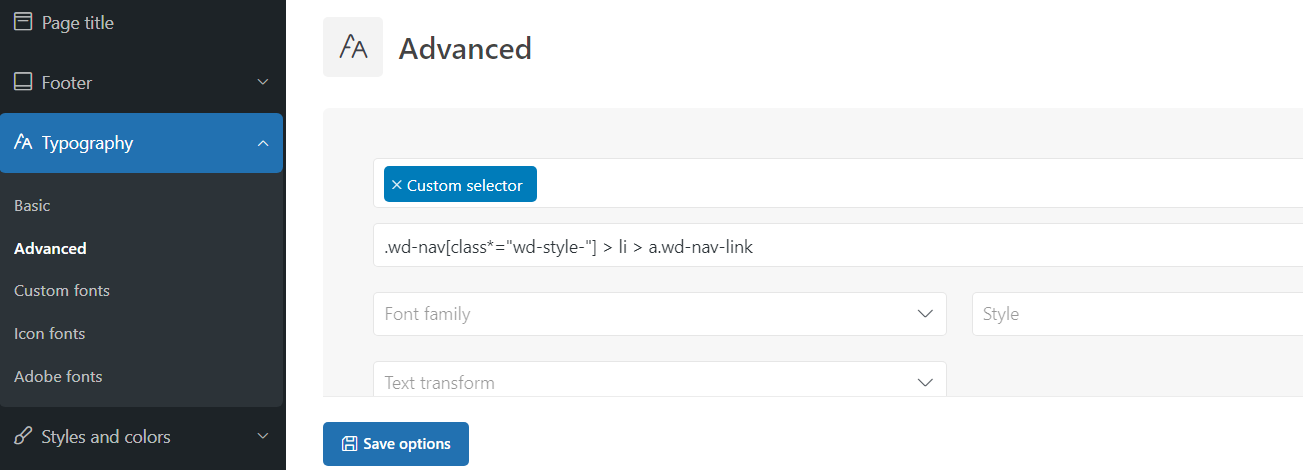Click the Advanced typography header icon
Screen dimensions: 1303x470
[x=353, y=47]
